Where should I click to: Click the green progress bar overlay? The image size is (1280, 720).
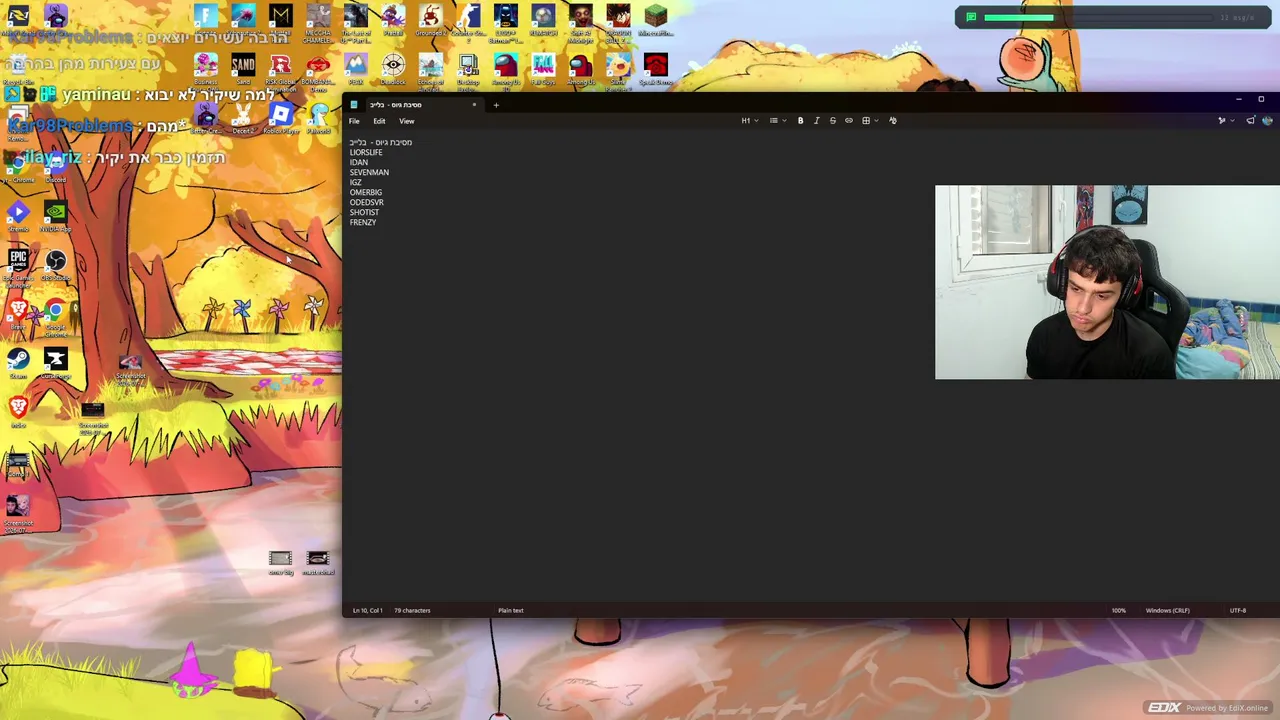click(1018, 17)
